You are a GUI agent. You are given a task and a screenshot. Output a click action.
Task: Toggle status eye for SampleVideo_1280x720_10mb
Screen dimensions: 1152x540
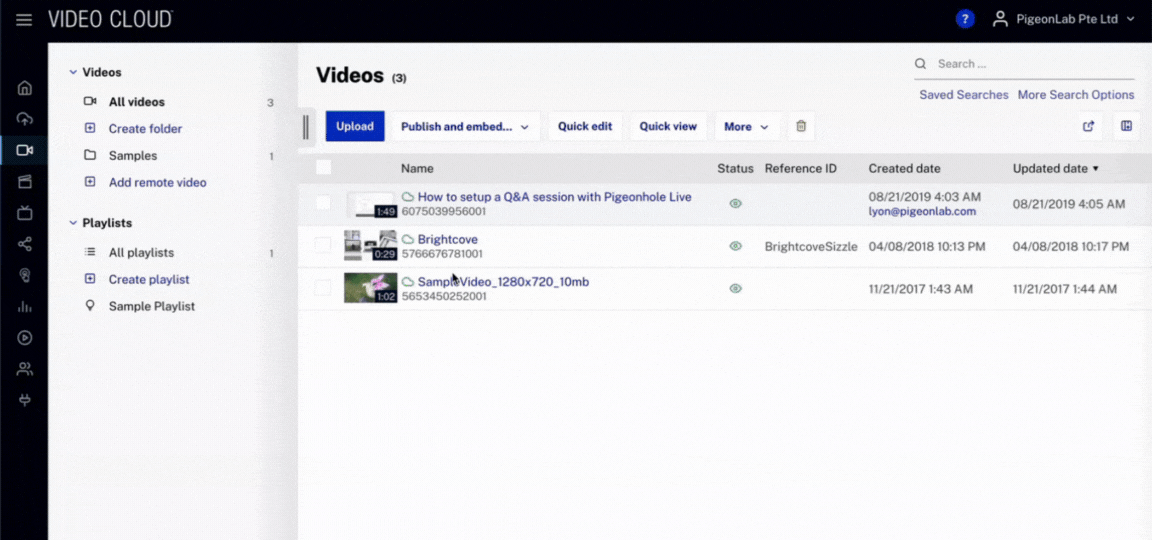[735, 289]
